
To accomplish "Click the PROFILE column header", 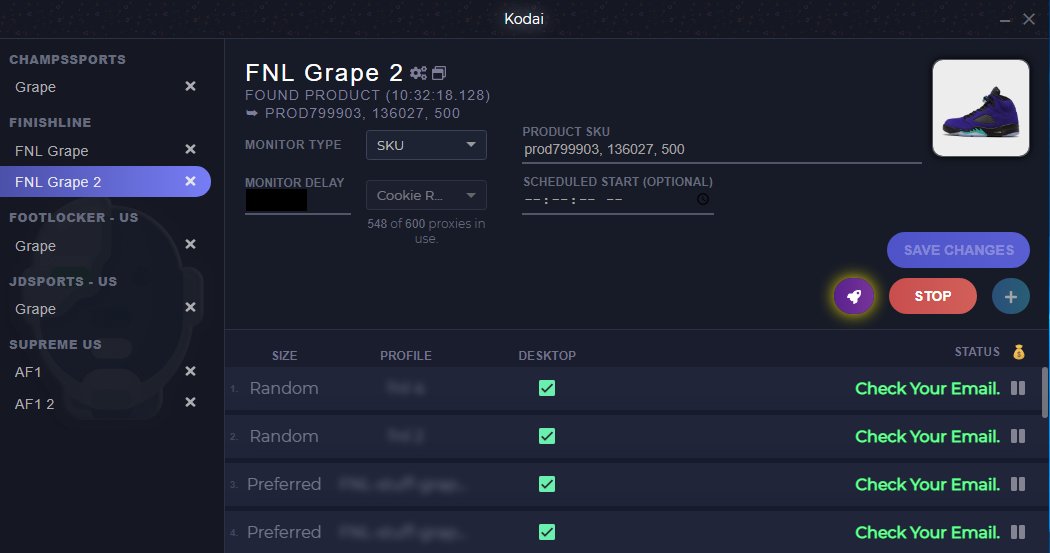I will (406, 356).
